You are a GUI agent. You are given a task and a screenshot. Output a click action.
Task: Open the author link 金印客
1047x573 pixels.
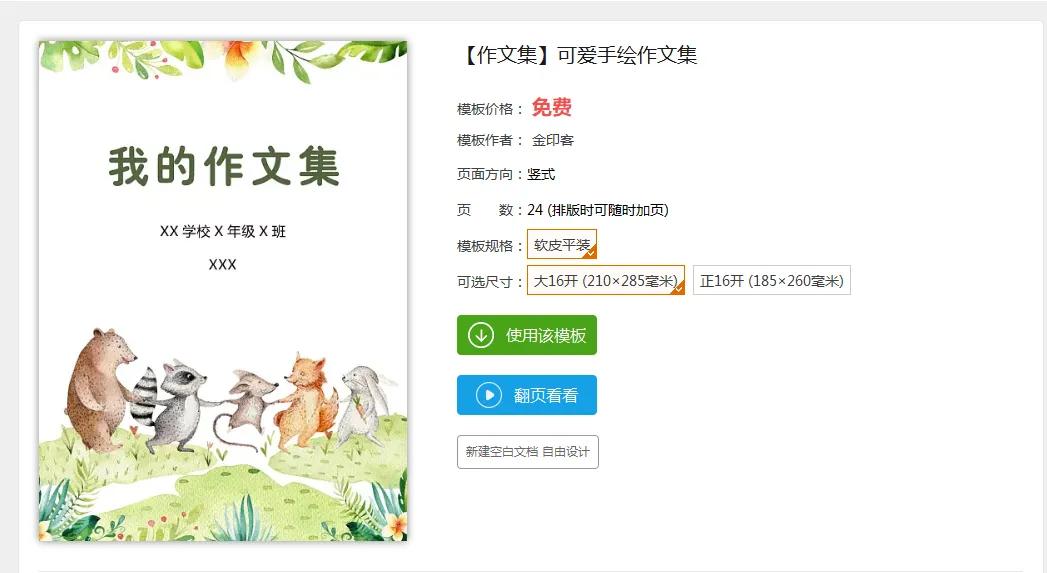553,140
